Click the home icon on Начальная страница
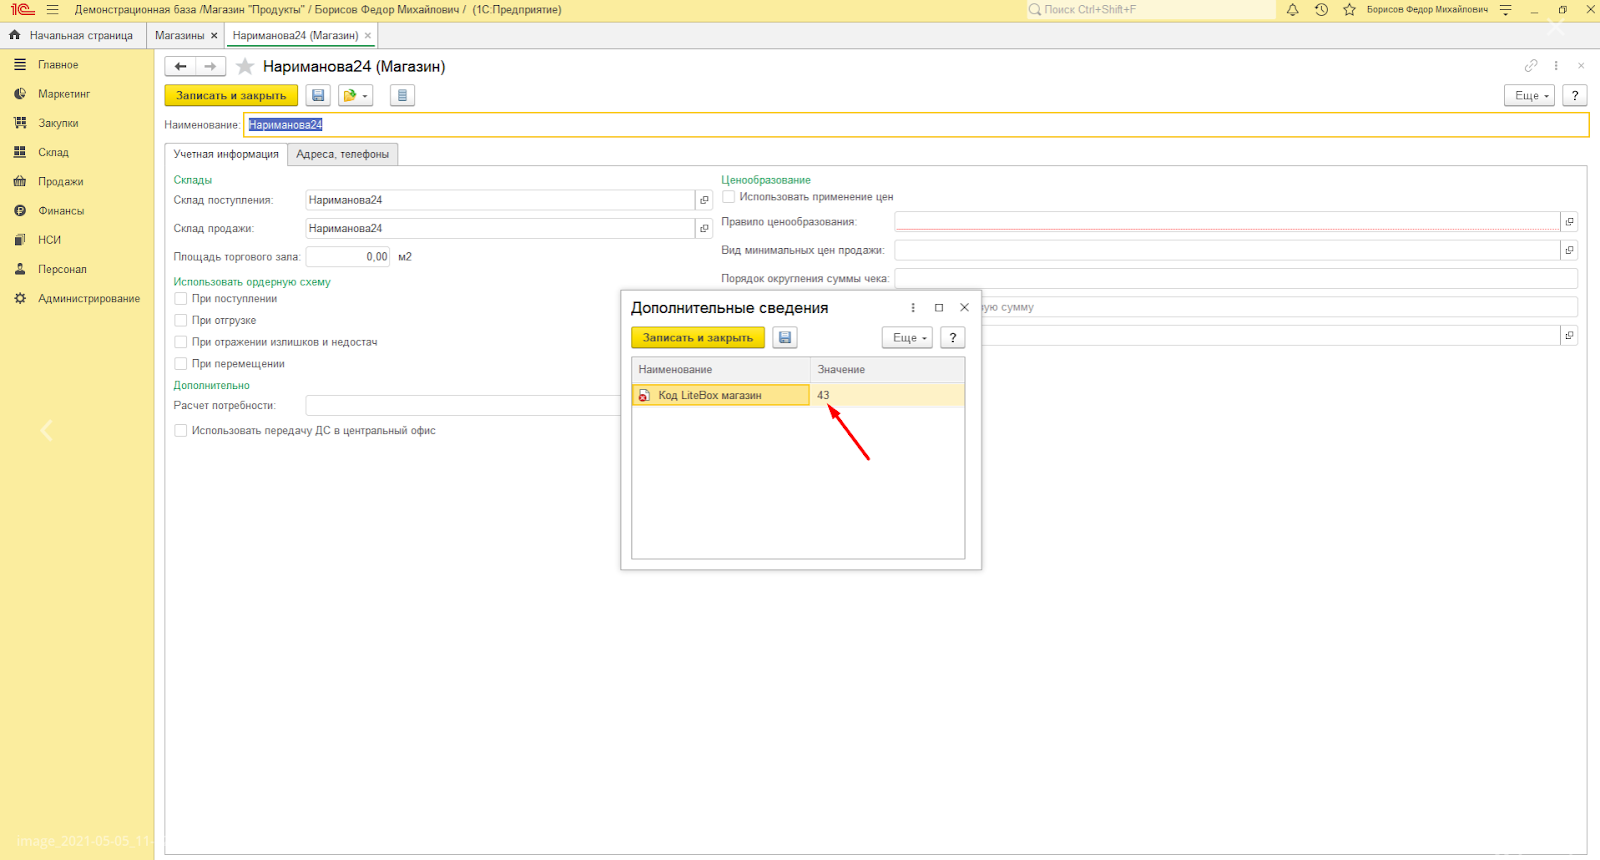The width and height of the screenshot is (1600, 860). point(15,35)
